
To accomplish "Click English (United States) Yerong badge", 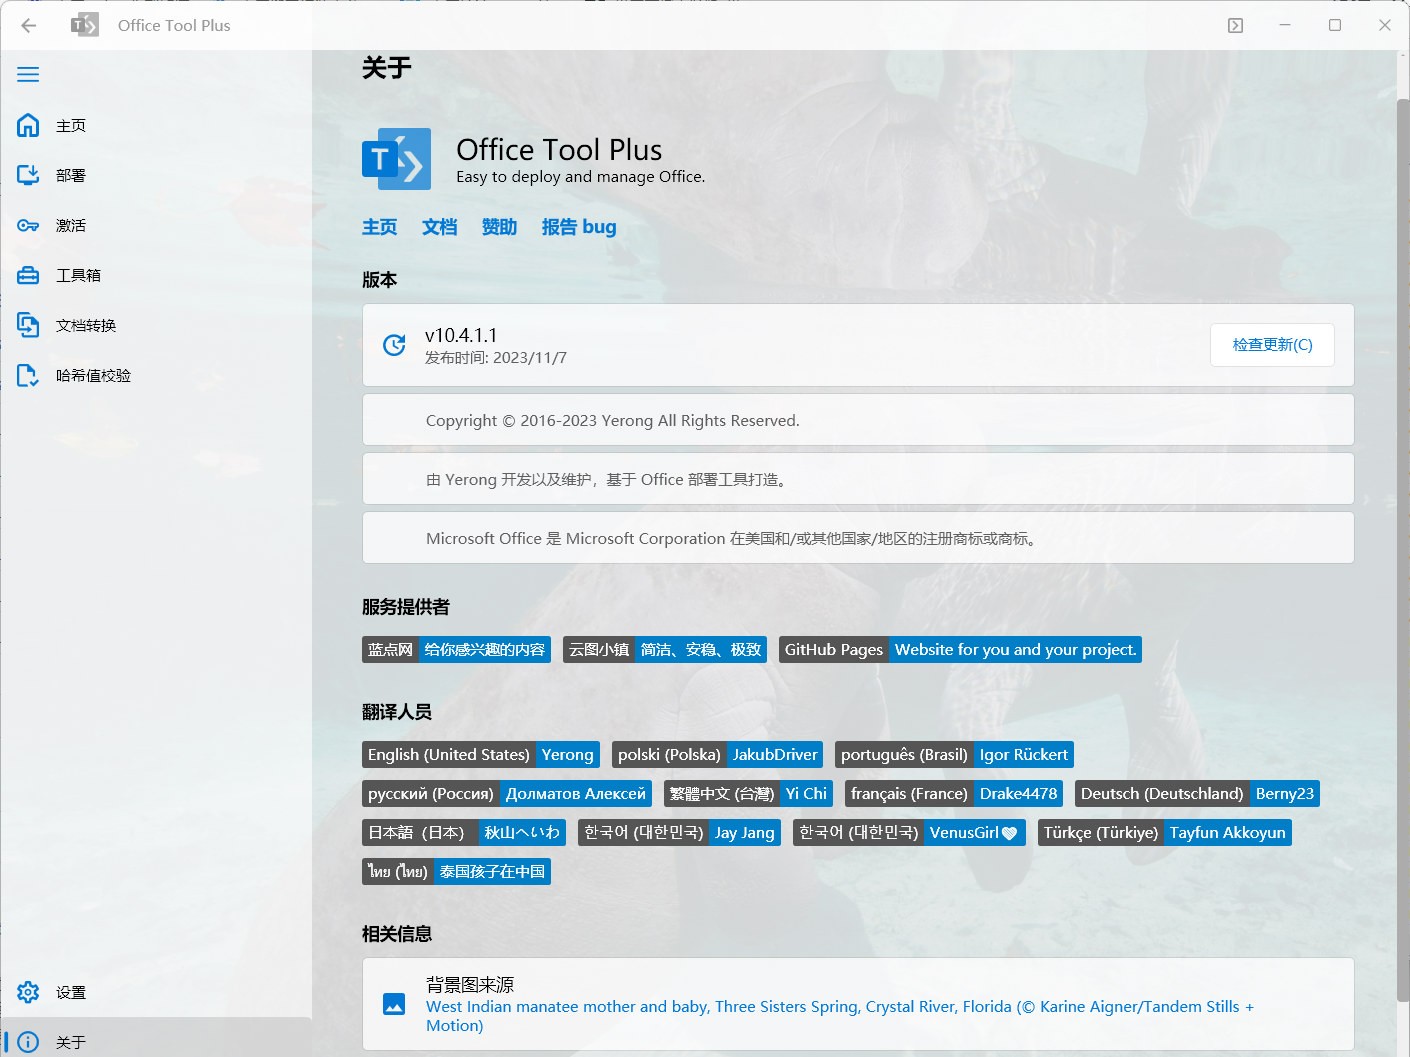I will tap(481, 755).
